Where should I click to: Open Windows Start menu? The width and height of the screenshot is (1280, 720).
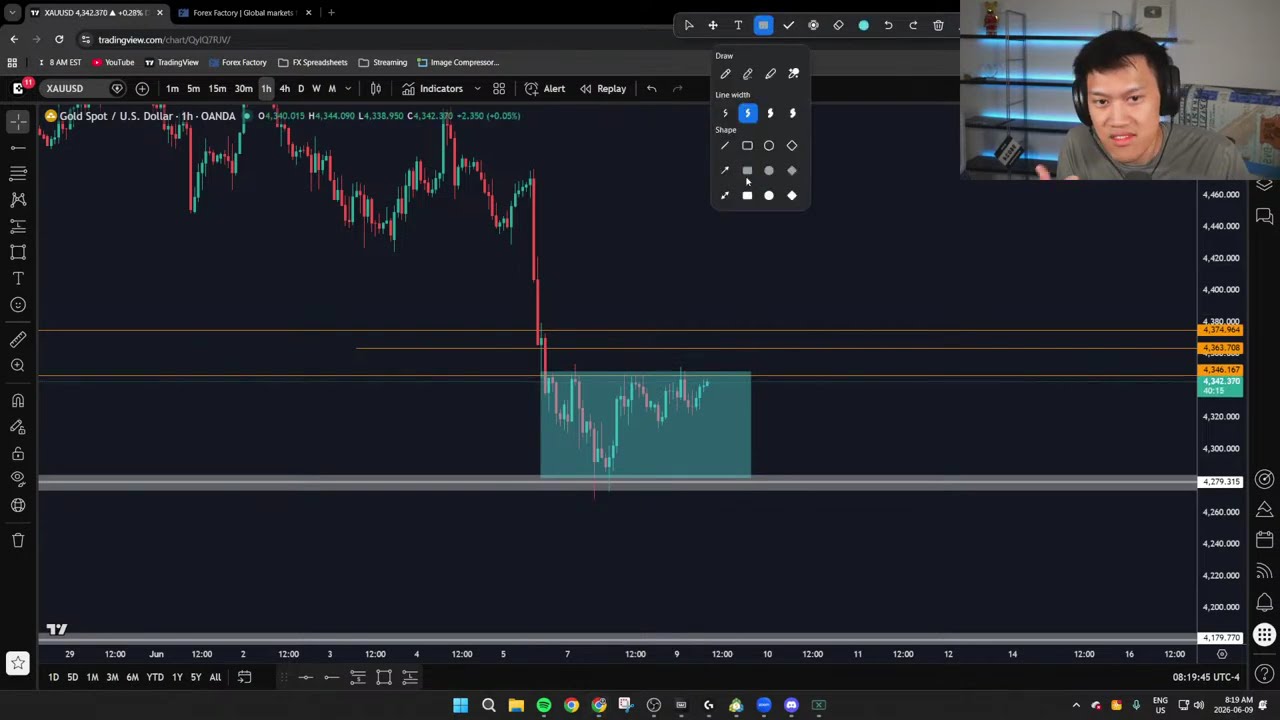coord(460,706)
